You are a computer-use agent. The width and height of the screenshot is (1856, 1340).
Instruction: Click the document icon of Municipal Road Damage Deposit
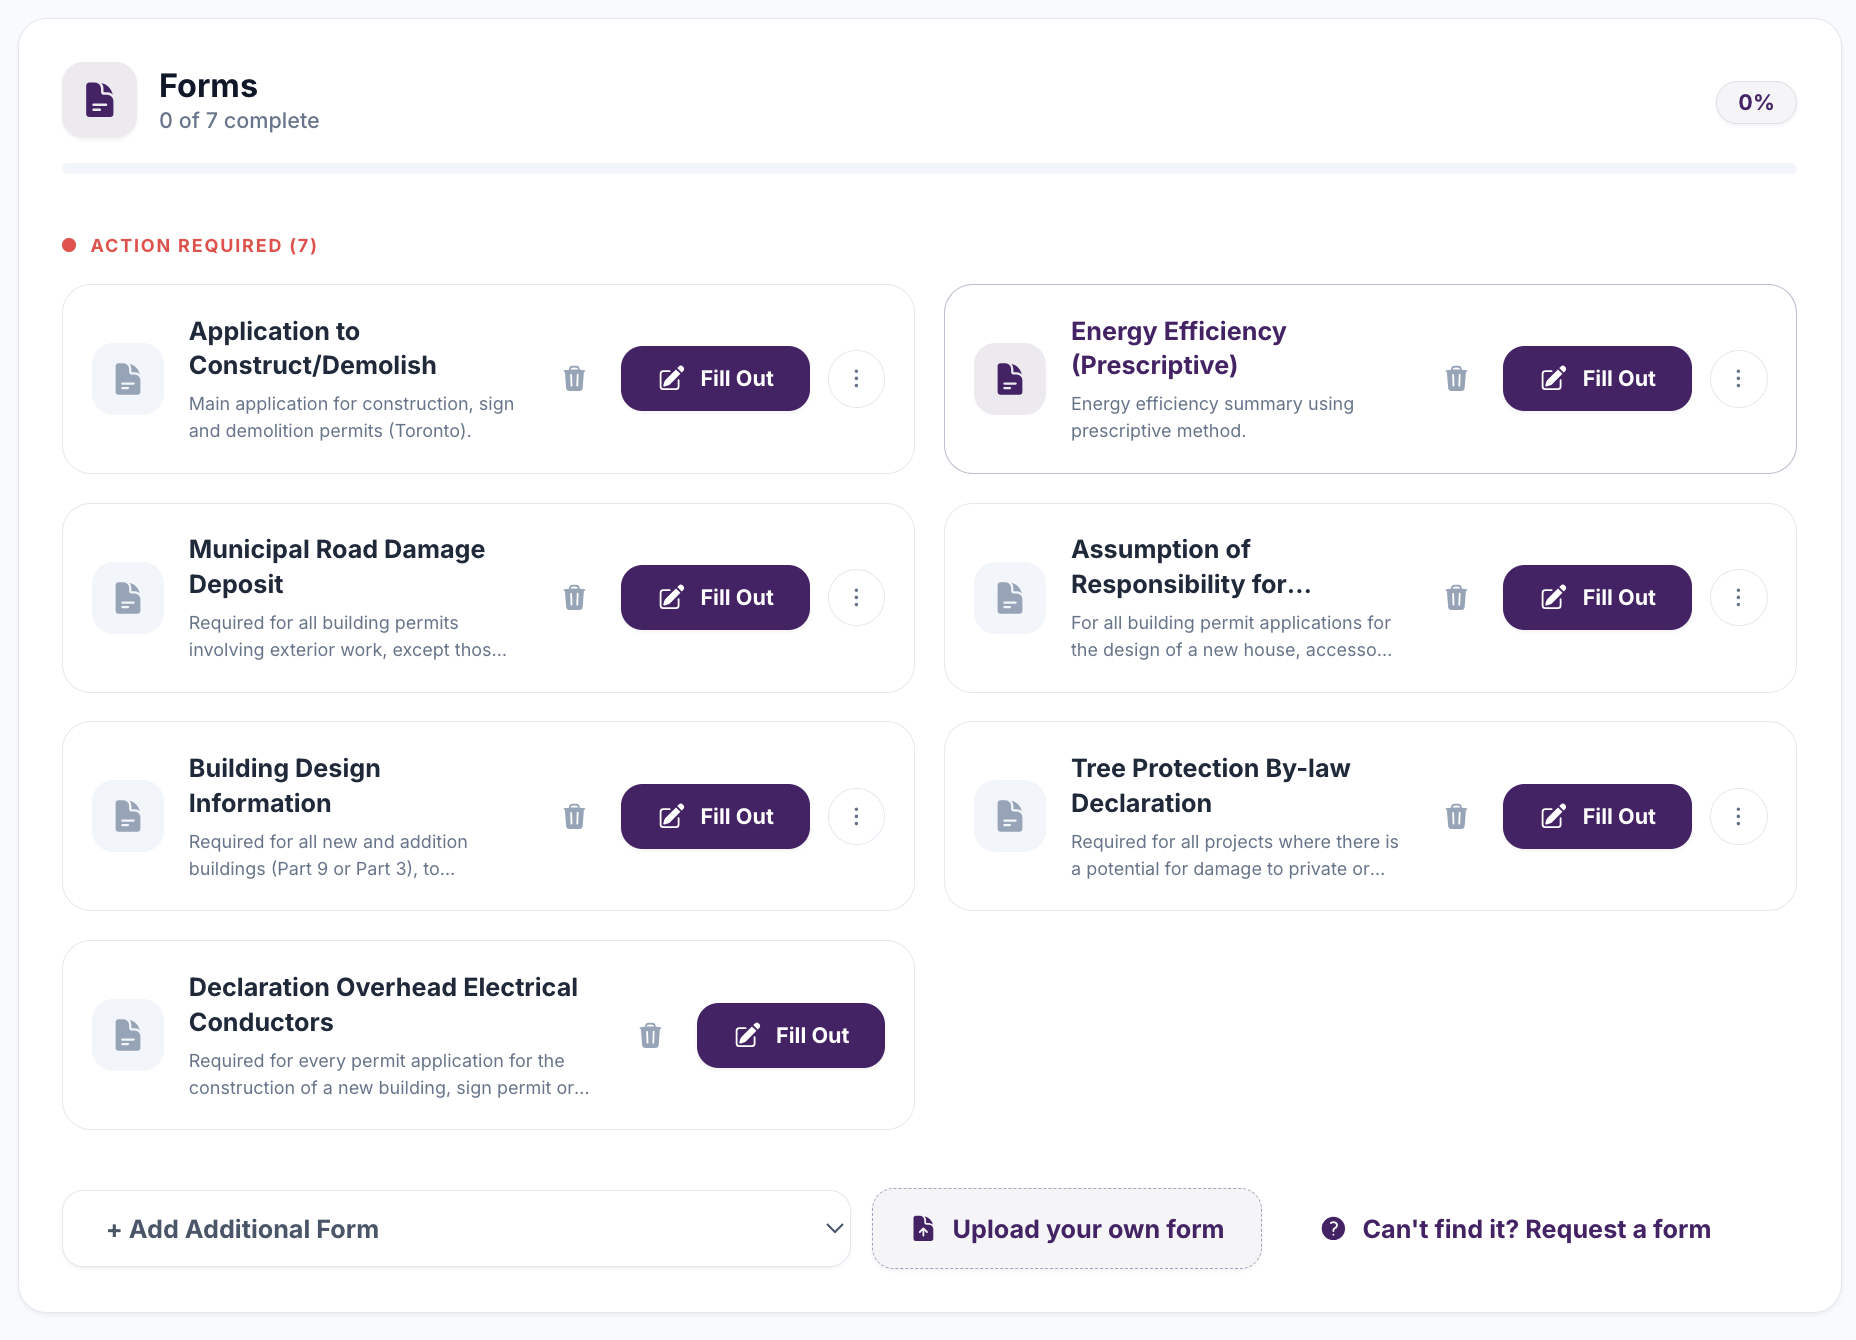pos(128,598)
